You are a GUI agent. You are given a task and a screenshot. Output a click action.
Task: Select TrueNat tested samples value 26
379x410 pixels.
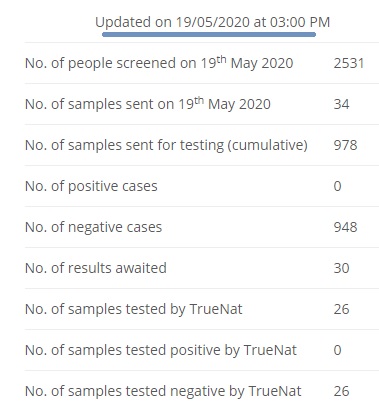point(341,309)
